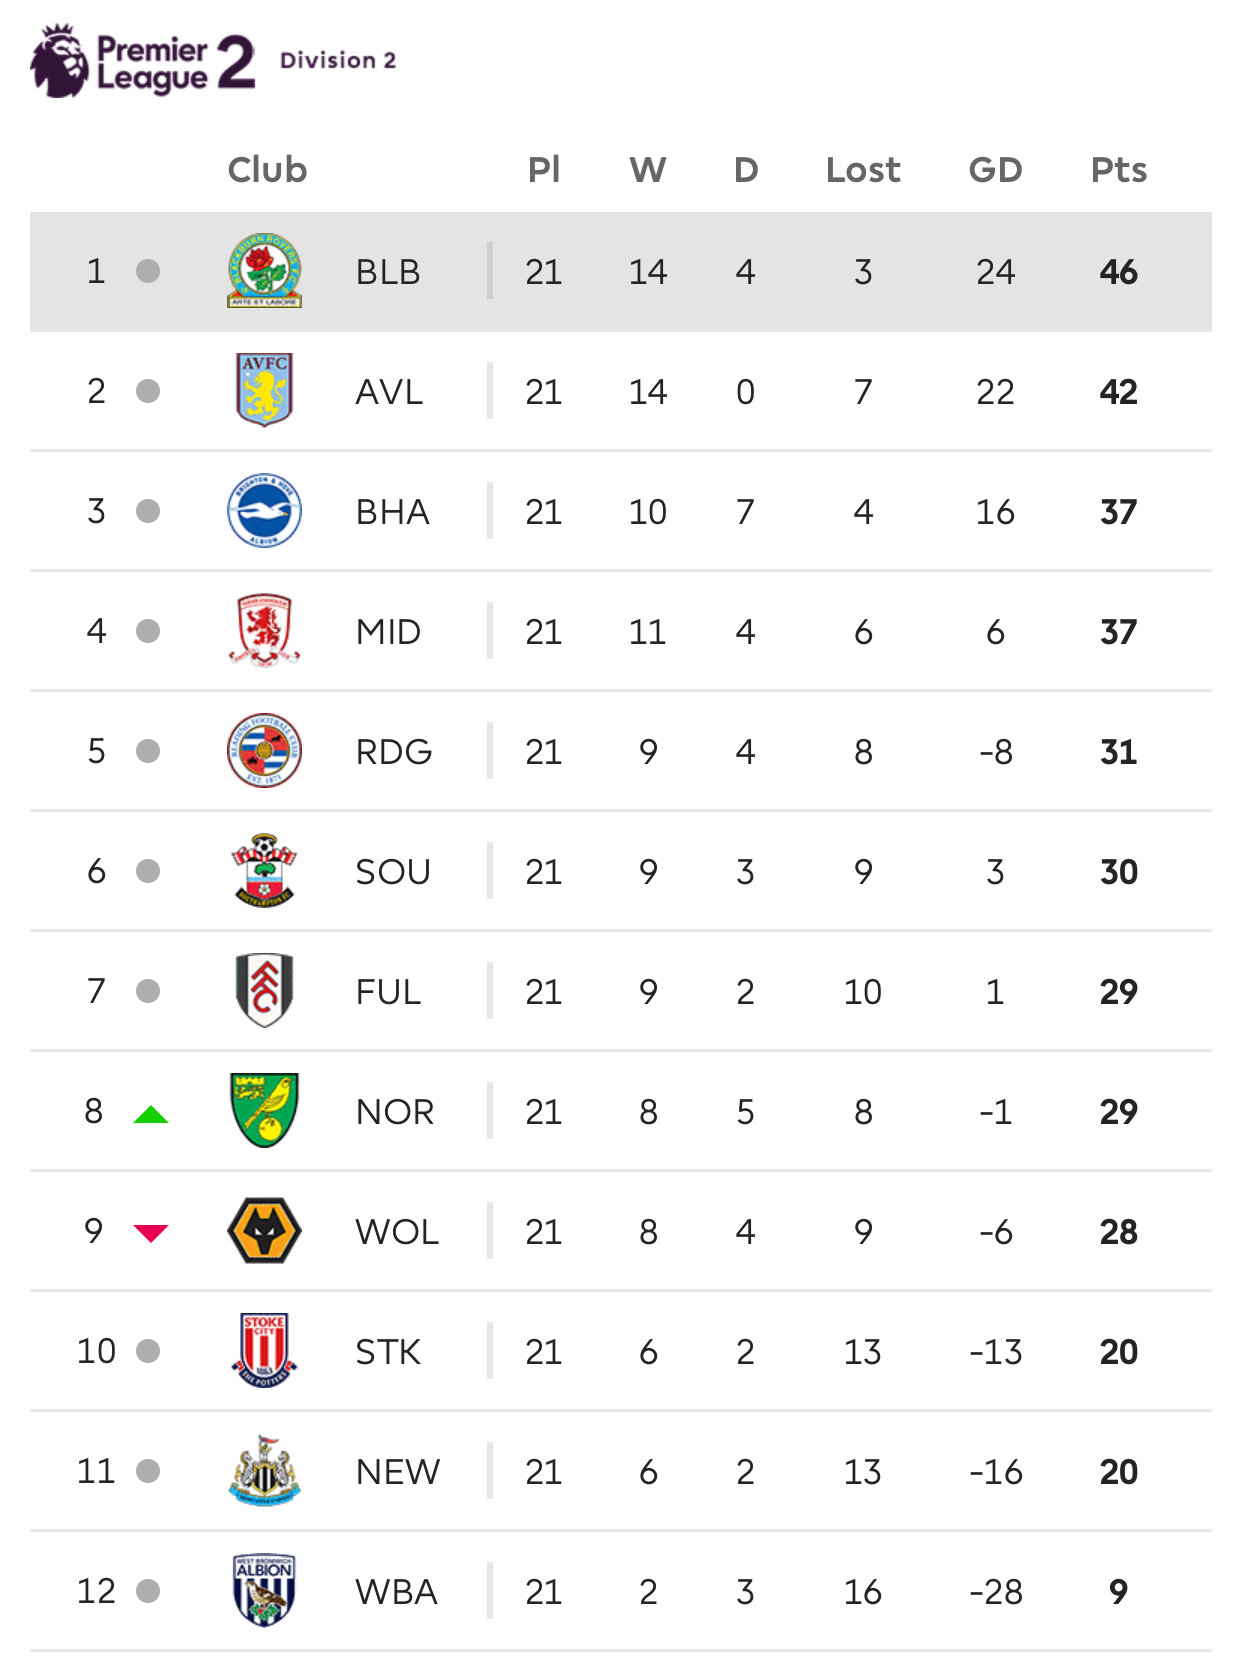Viewport: 1242px width, 1664px height.
Task: Click the BLB position status dot
Action: click(x=148, y=271)
